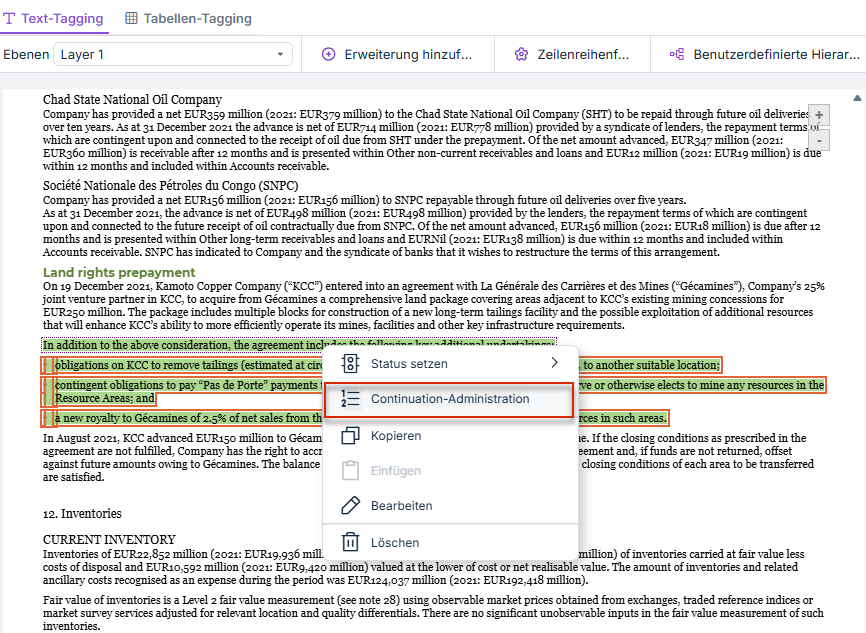Click the Chad State National Oil Company heading

[133, 99]
